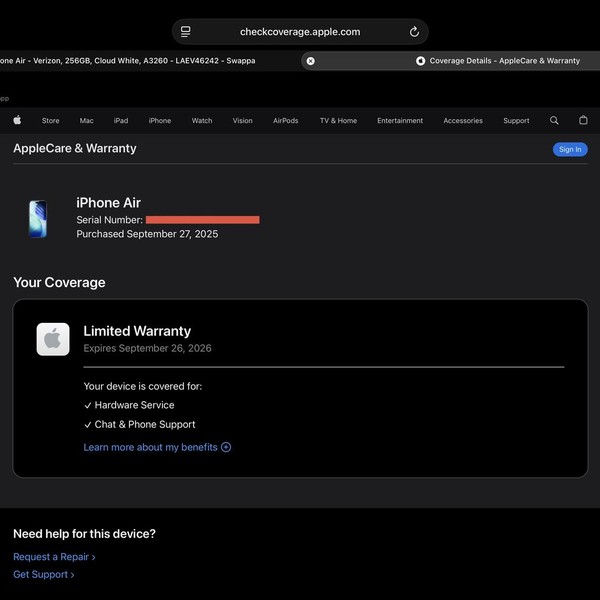Open the search magnifier icon
Screen dimensions: 600x600
point(554,121)
